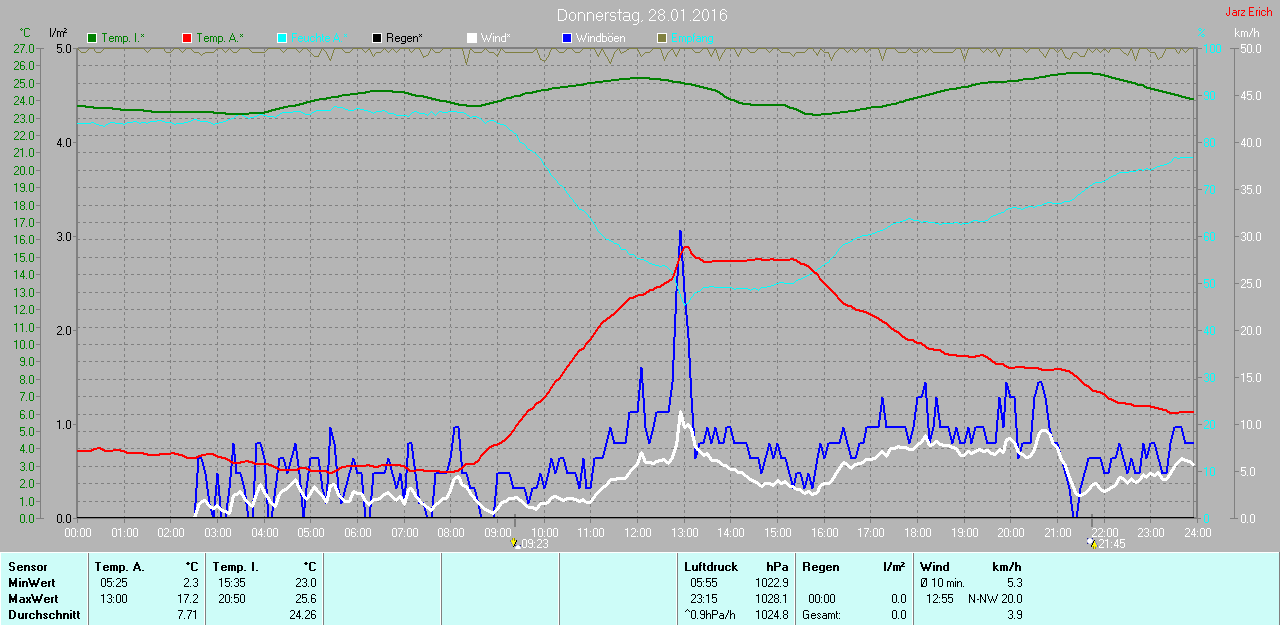1280x625 pixels.
Task: Click the MaxWert row label
Action: (33, 599)
